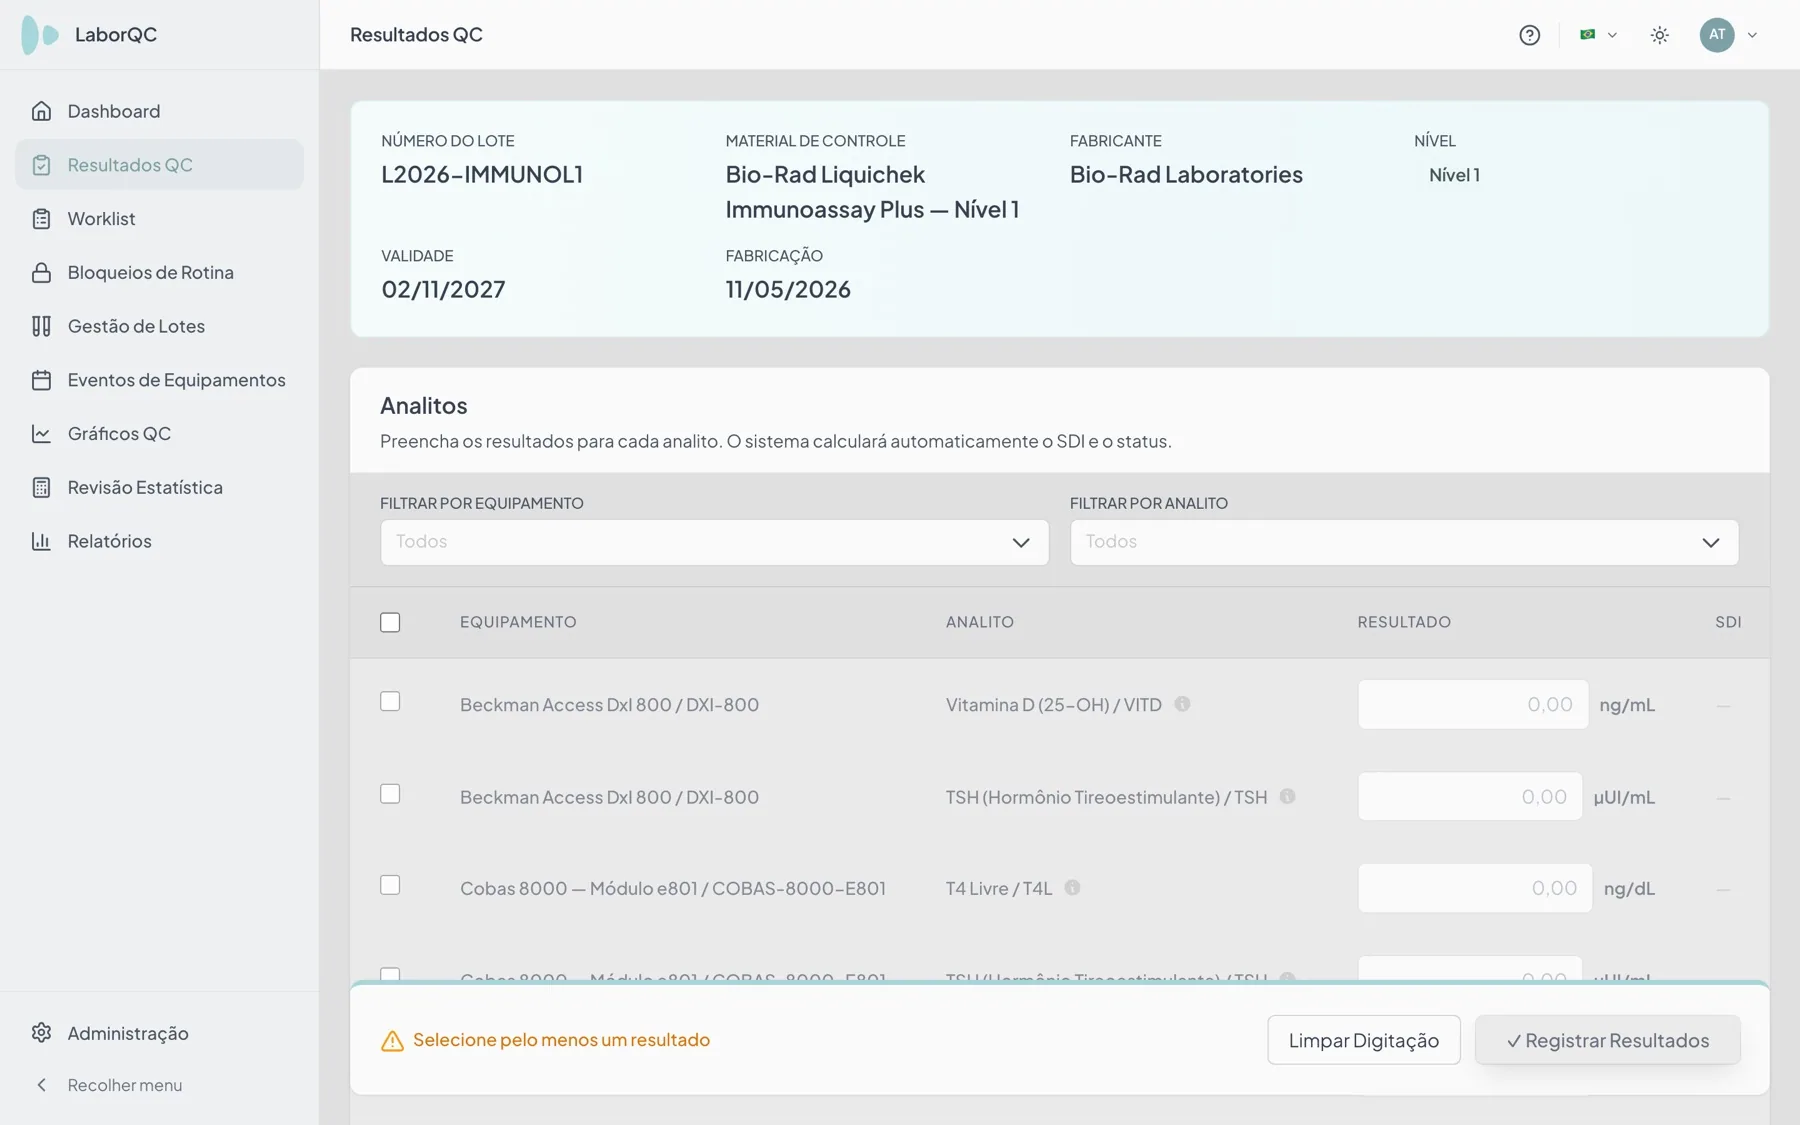
Task: Check the Beckman TSH row checkbox
Action: coord(390,794)
